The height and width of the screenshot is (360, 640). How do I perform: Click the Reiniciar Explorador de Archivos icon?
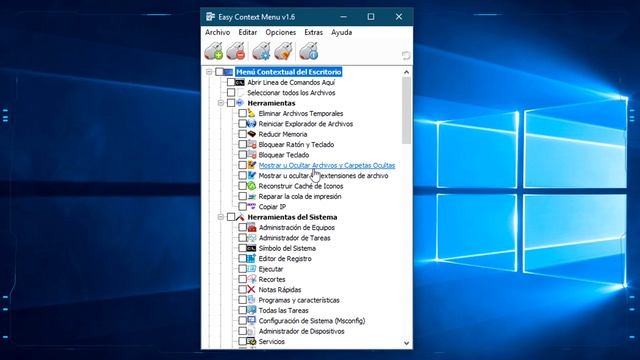[252, 124]
